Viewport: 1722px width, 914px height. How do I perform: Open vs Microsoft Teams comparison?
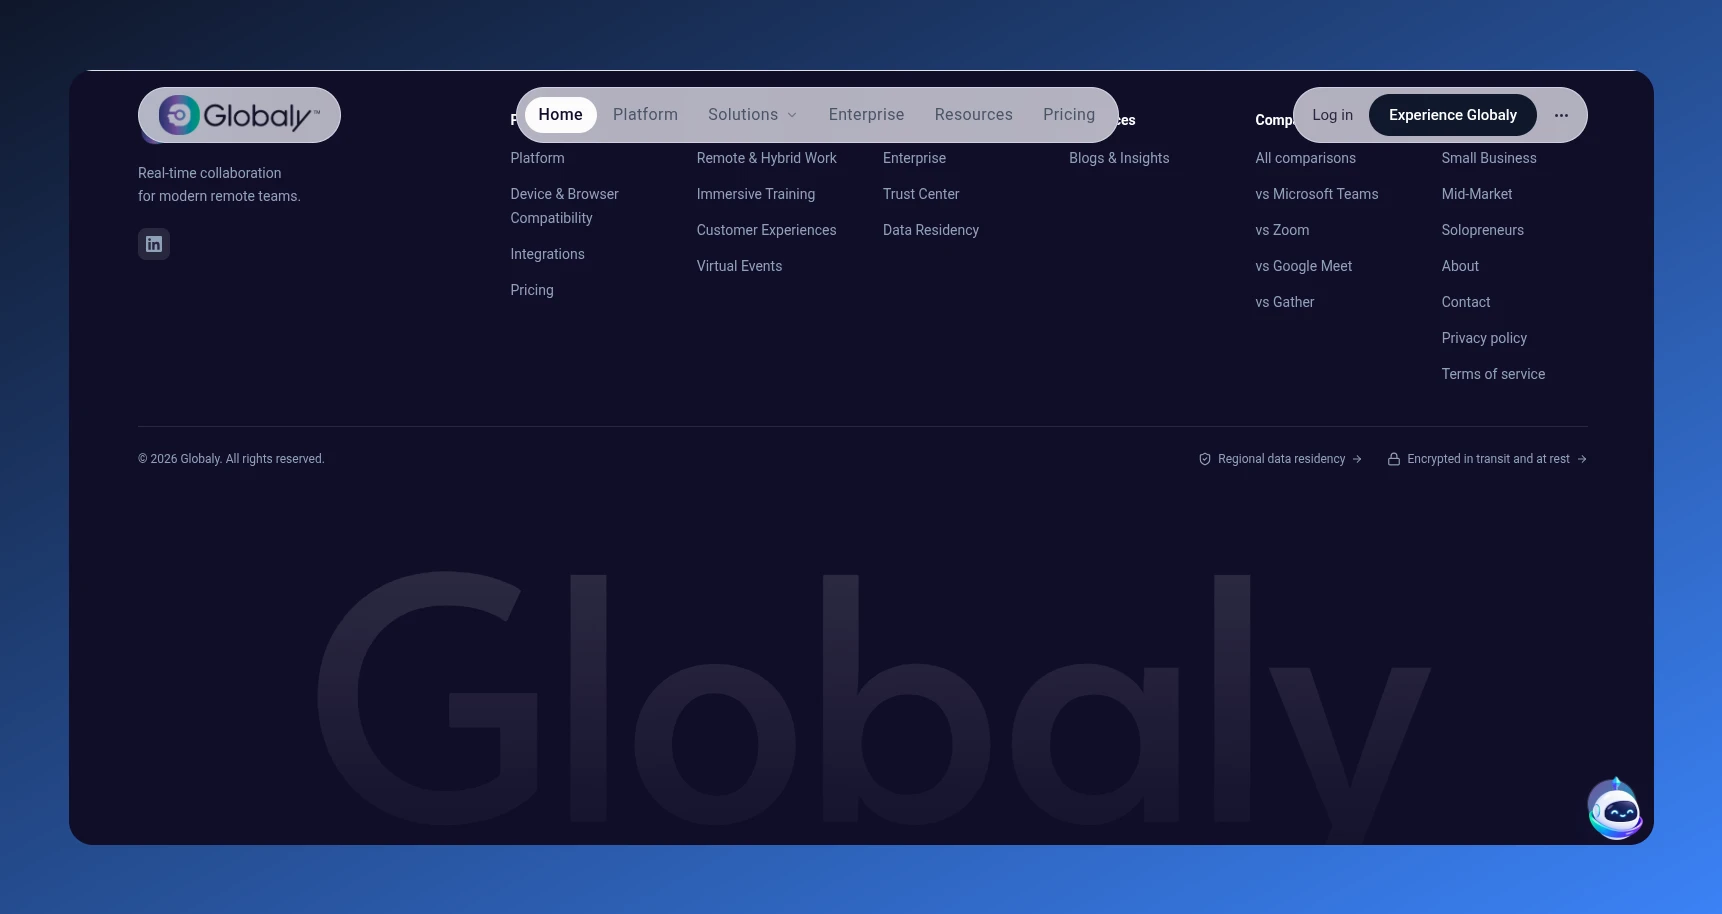(1317, 194)
